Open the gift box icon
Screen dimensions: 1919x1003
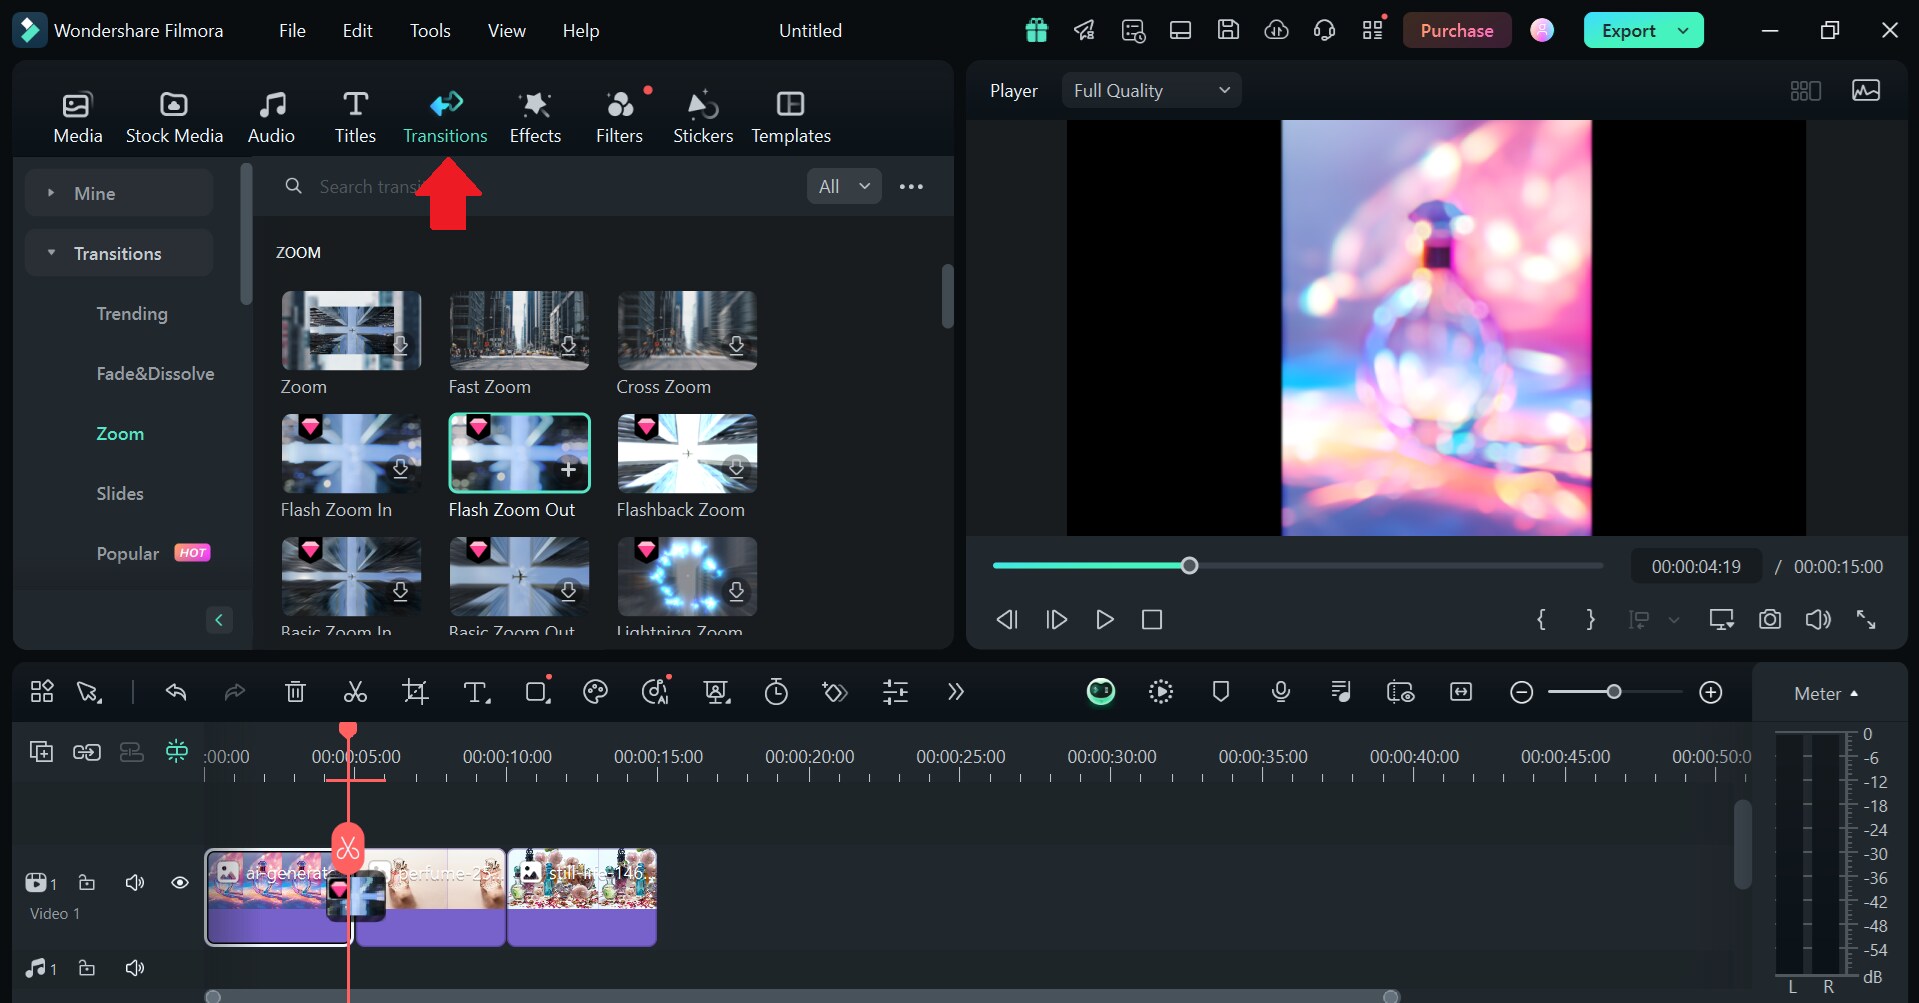(x=1036, y=31)
